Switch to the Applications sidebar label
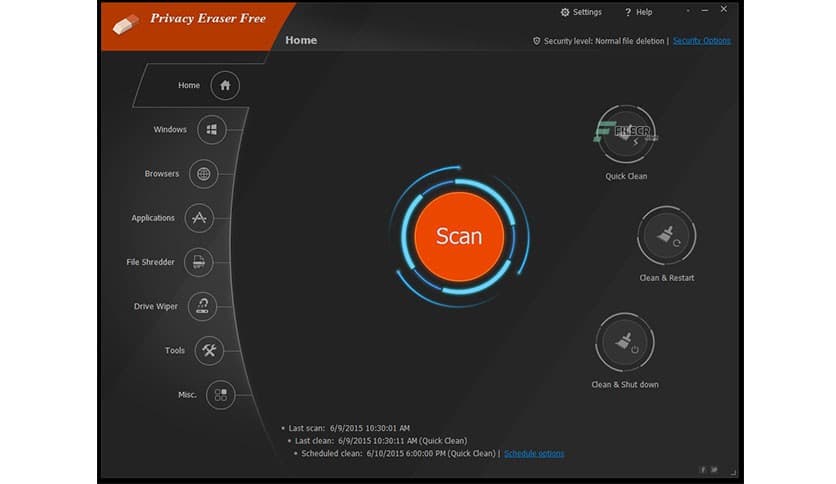 pyautogui.click(x=153, y=218)
